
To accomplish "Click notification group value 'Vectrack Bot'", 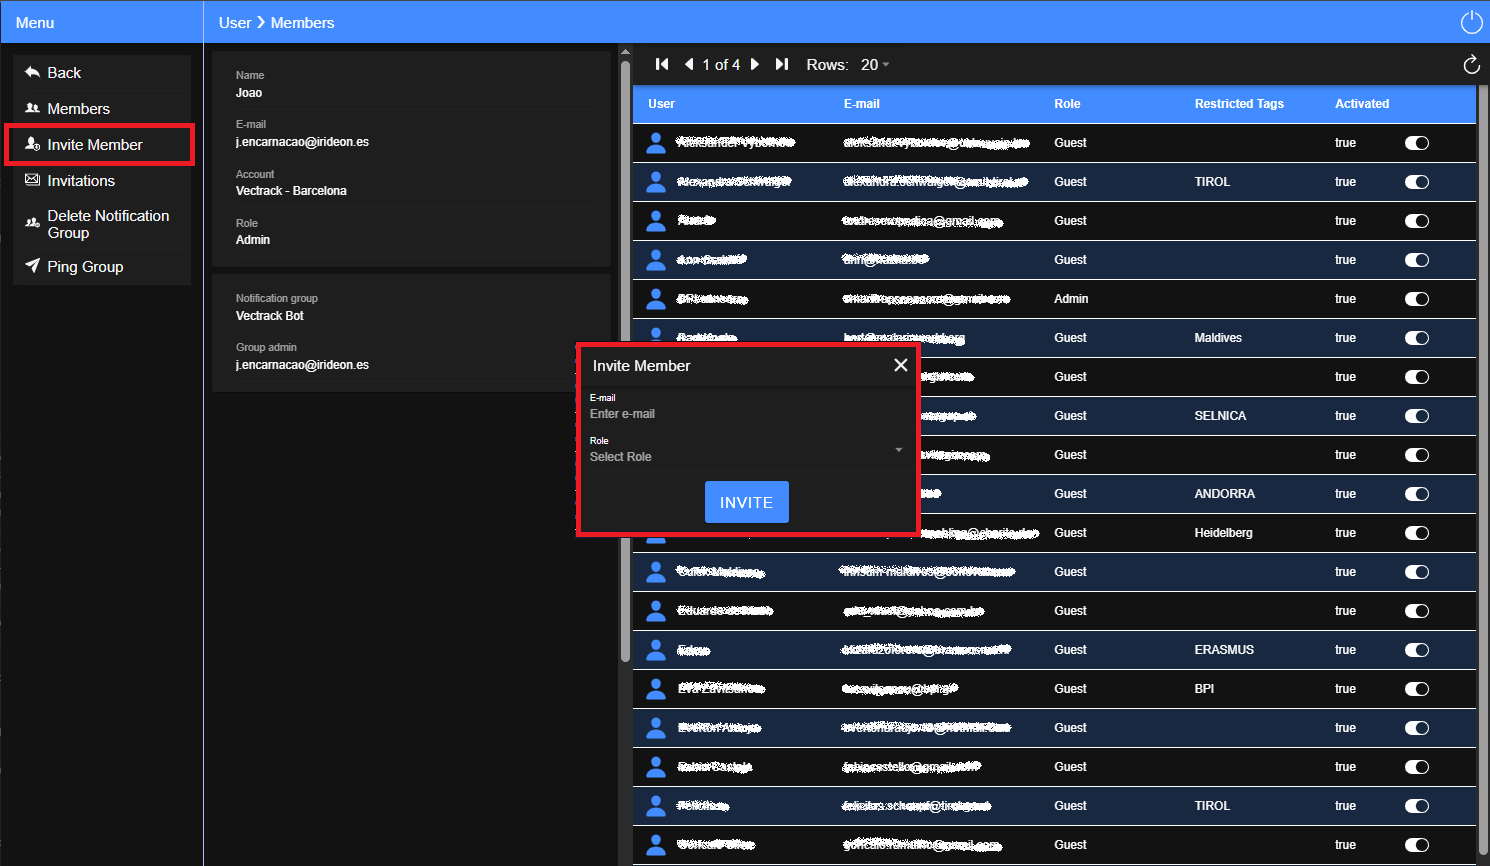I will (269, 316).
